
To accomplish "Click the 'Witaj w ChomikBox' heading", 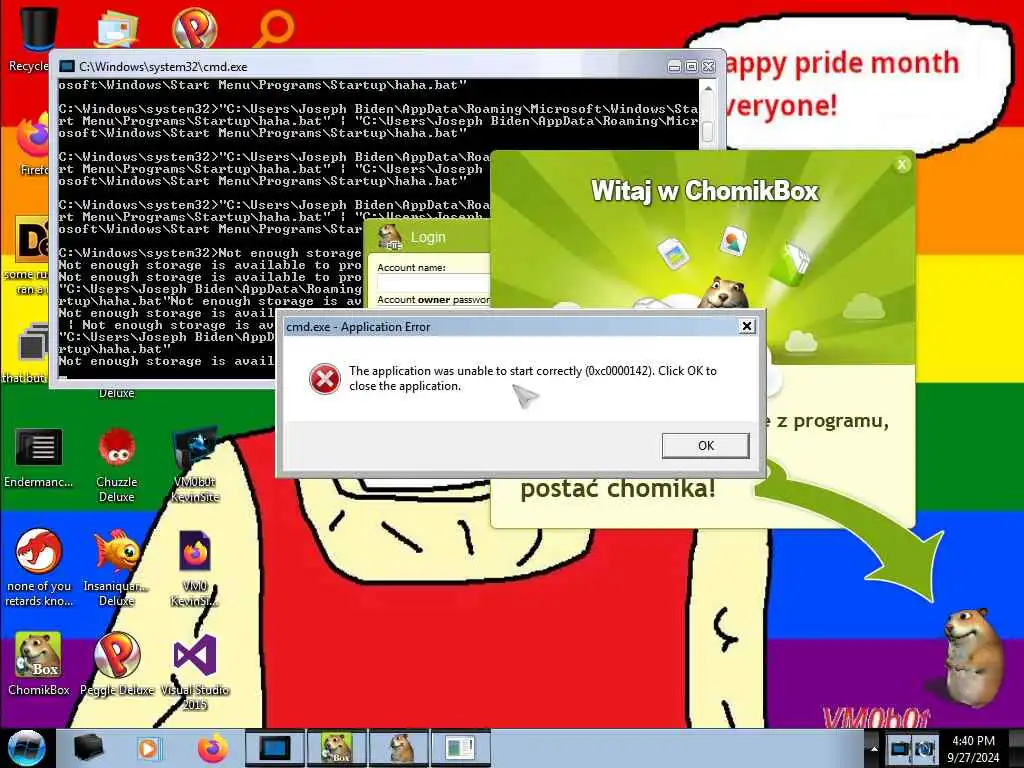I will tap(705, 191).
